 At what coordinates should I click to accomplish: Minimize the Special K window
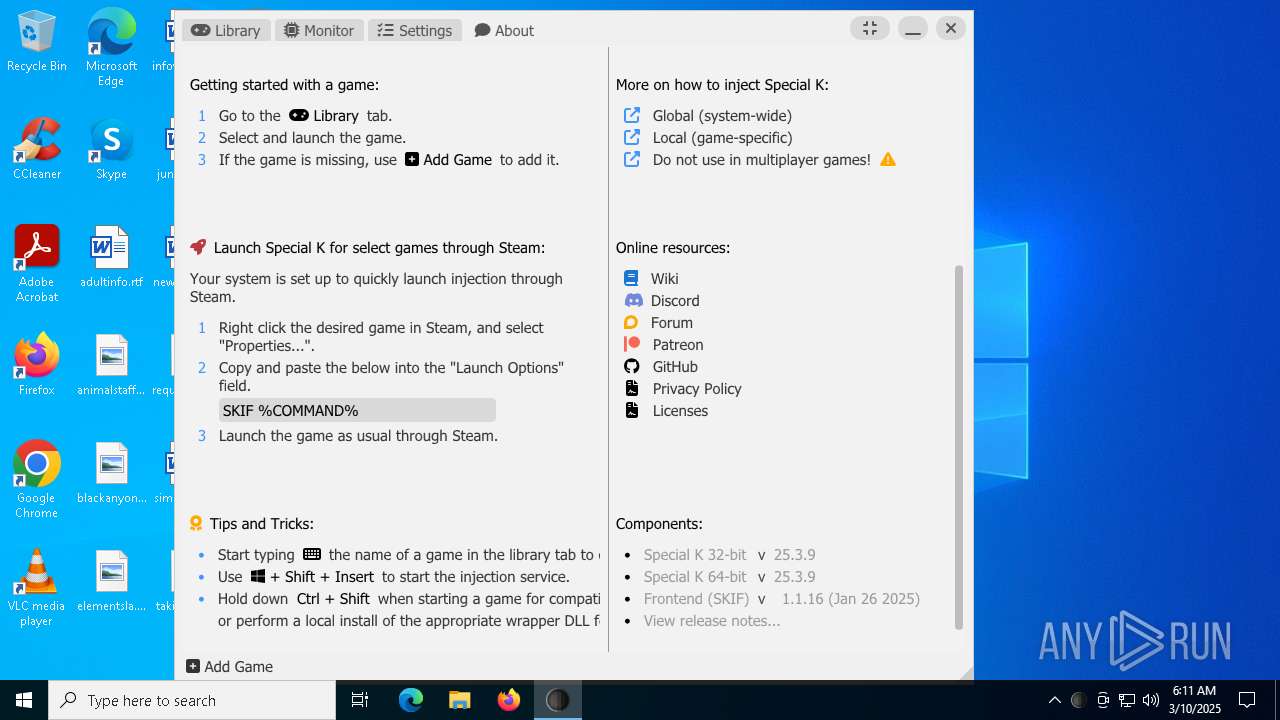tap(912, 29)
